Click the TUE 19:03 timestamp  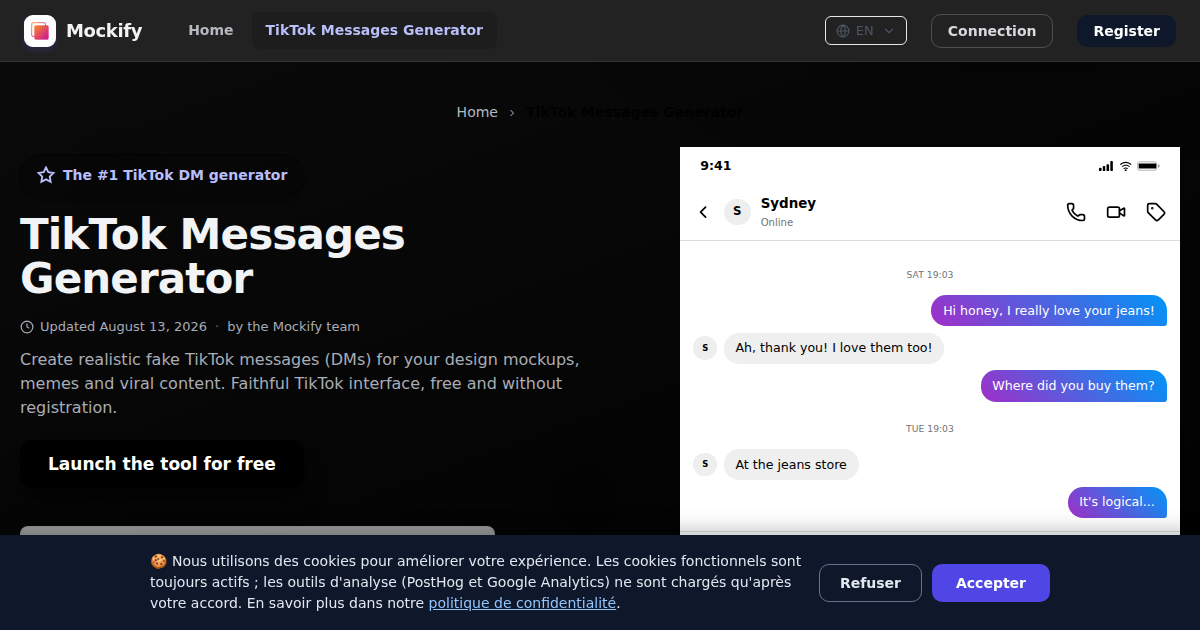click(930, 429)
